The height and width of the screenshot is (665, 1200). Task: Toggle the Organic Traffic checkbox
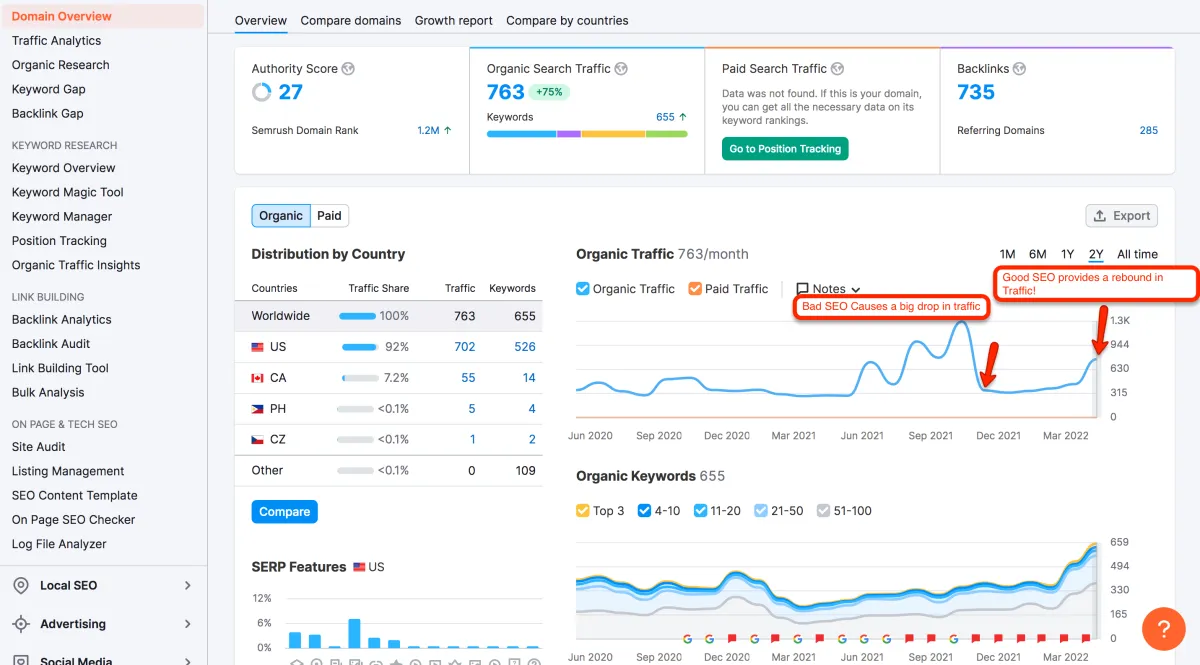583,289
